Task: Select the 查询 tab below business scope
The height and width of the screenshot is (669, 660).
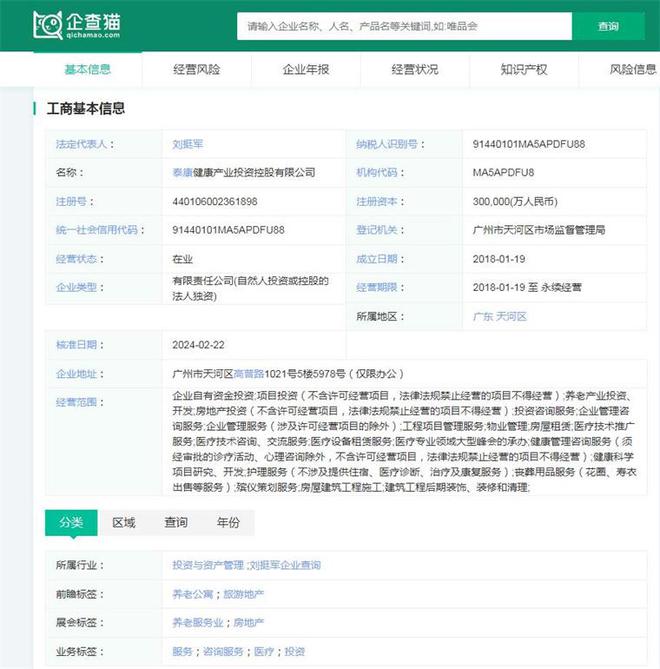Action: point(176,522)
